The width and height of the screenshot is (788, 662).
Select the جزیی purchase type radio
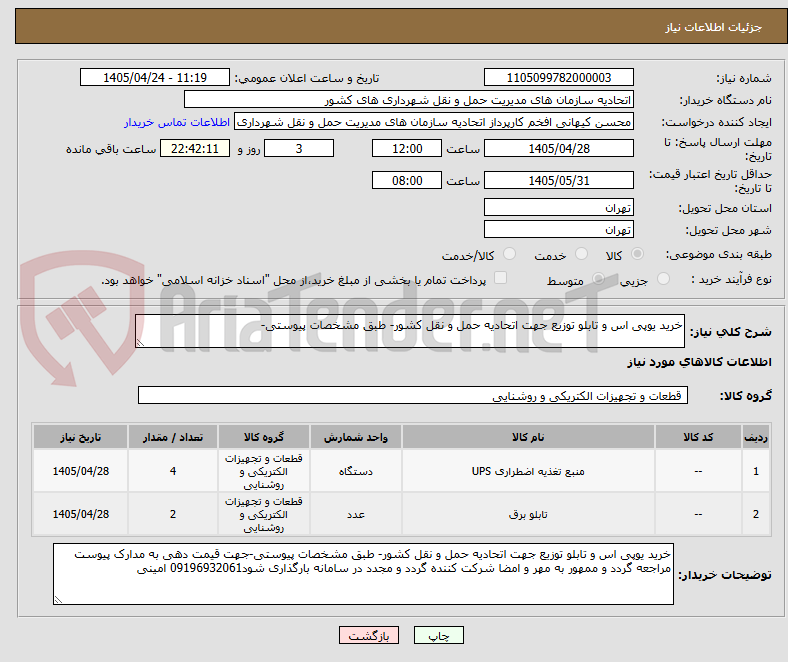pos(663,279)
